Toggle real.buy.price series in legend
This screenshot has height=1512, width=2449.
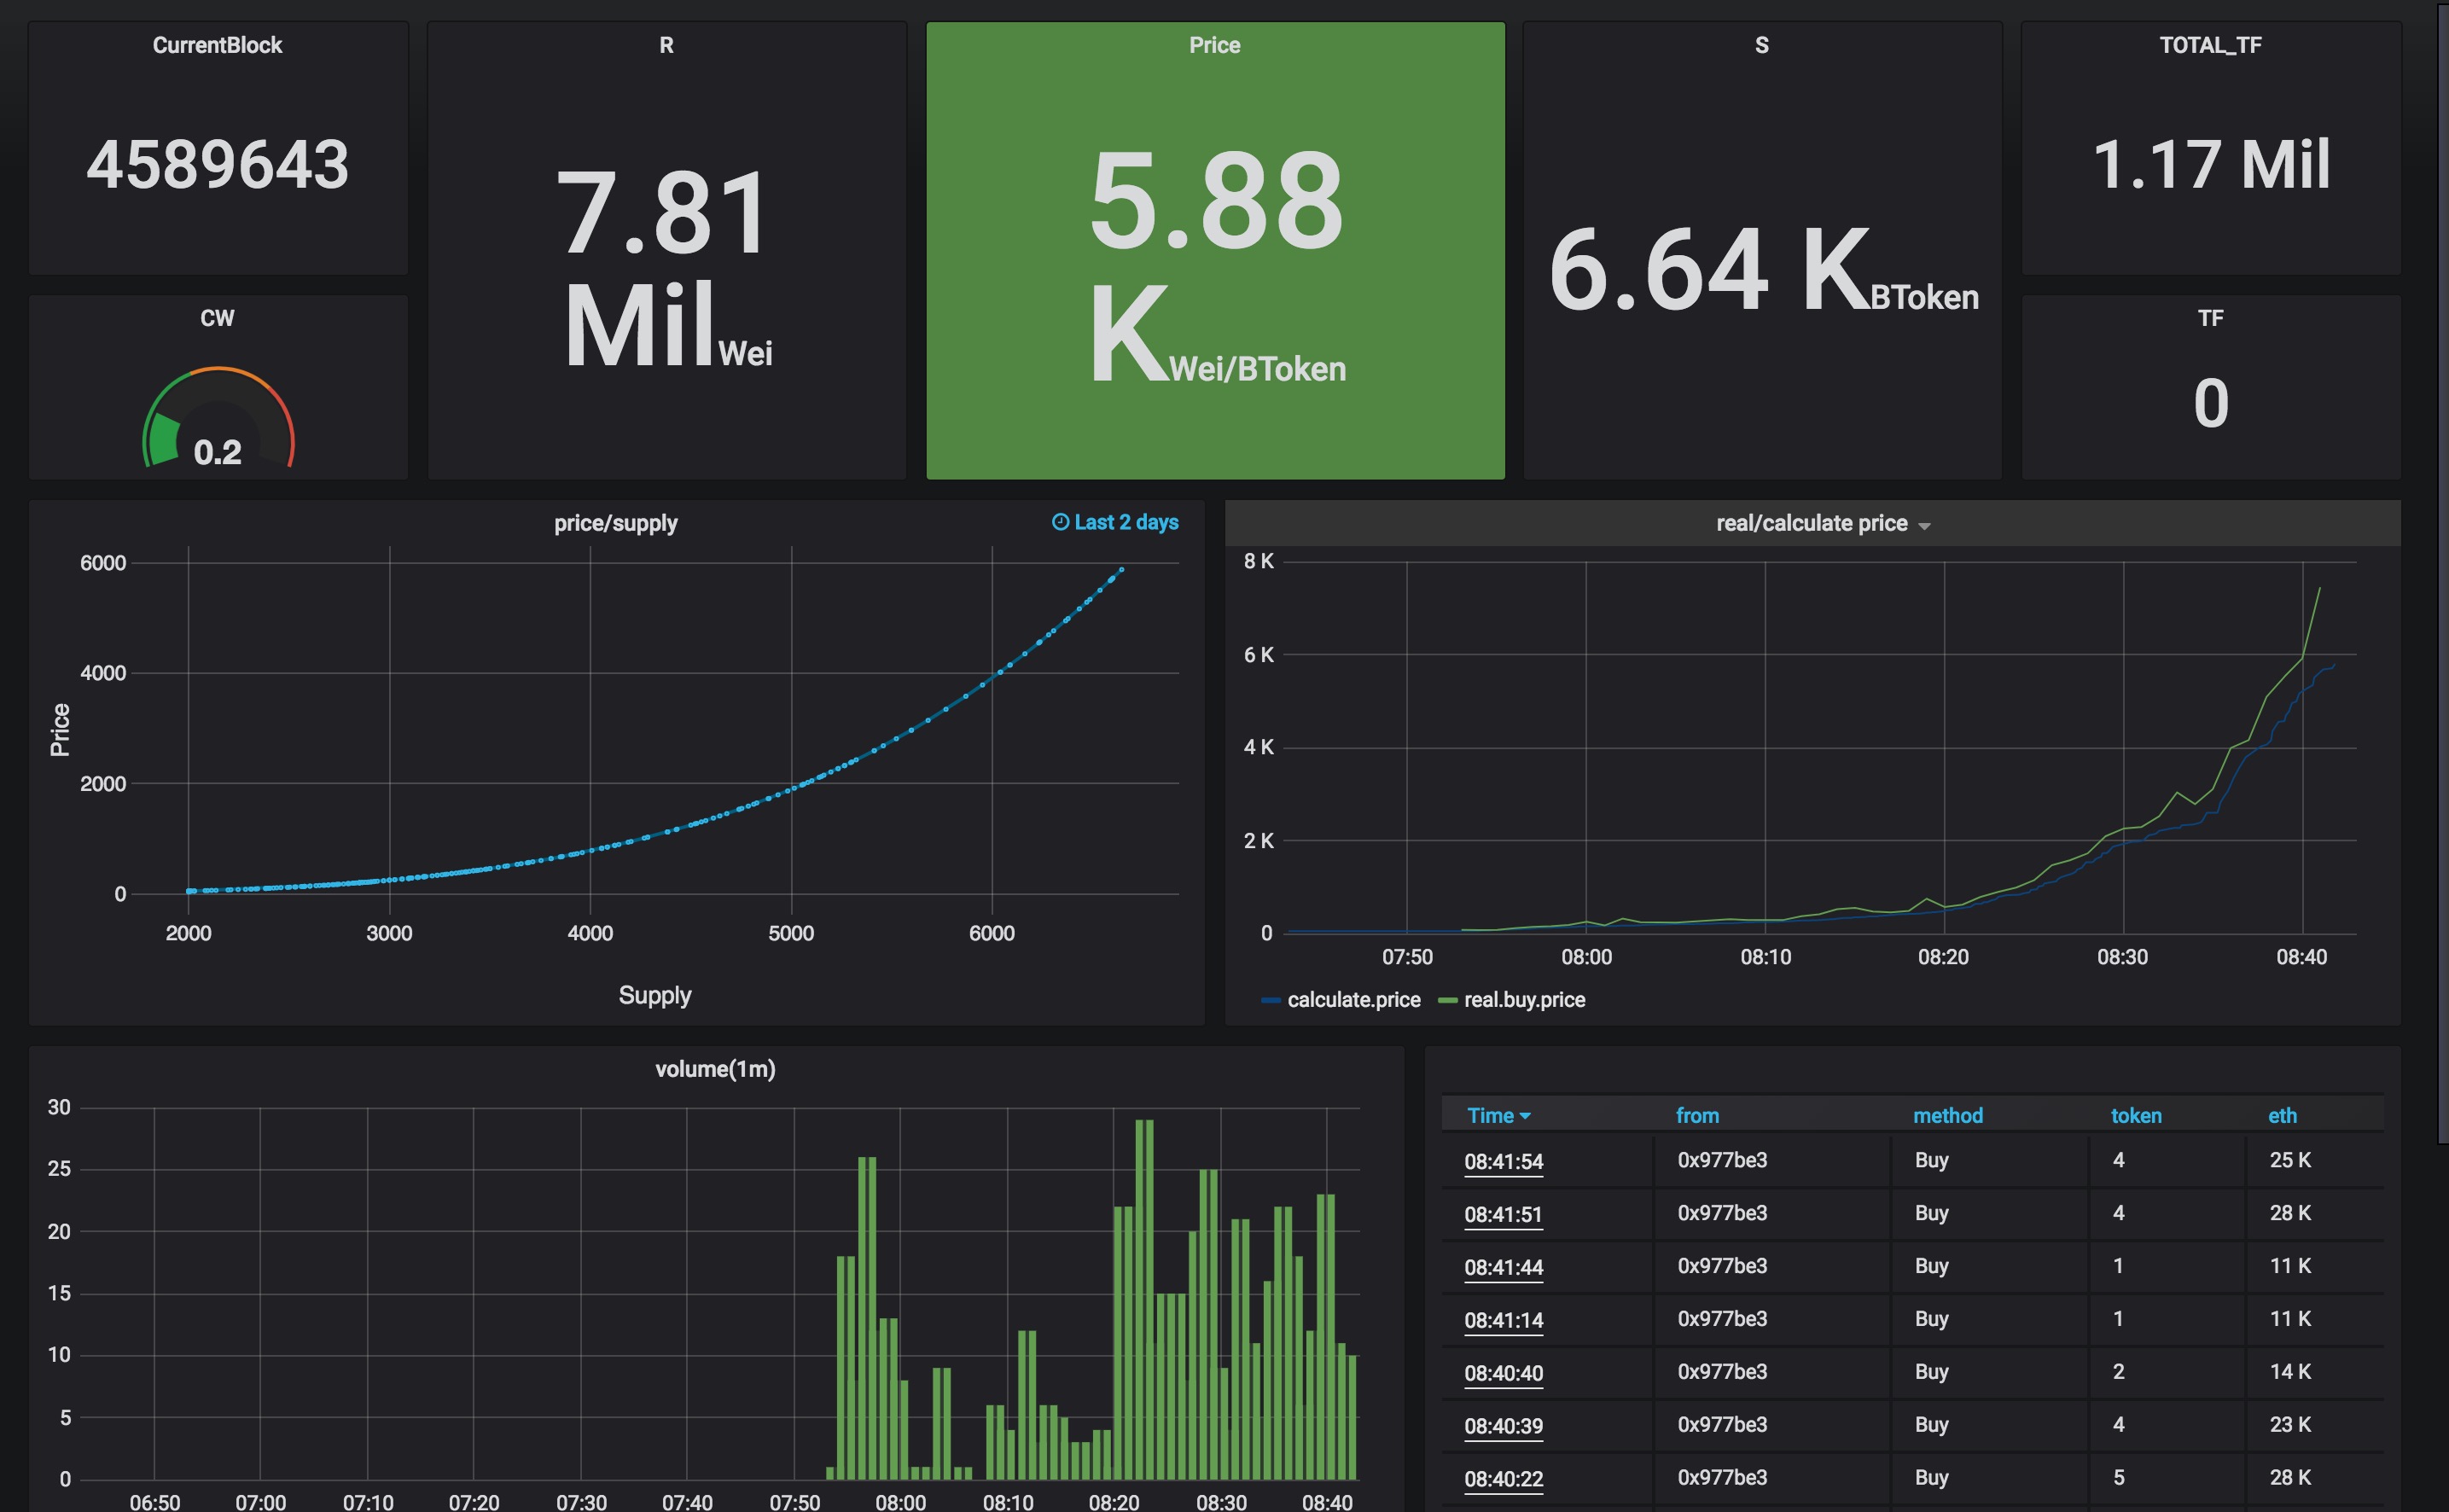click(1524, 1000)
